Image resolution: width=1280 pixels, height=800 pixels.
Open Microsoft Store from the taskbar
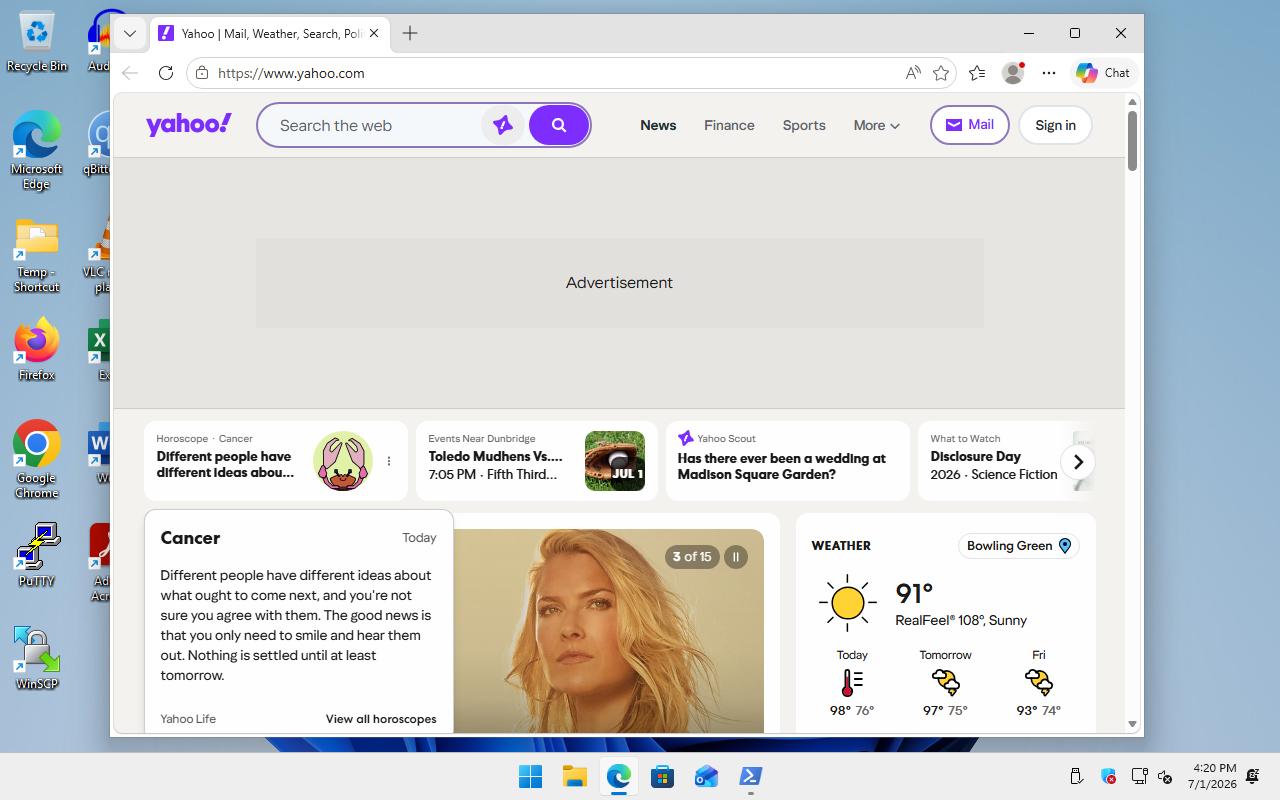pos(662,776)
